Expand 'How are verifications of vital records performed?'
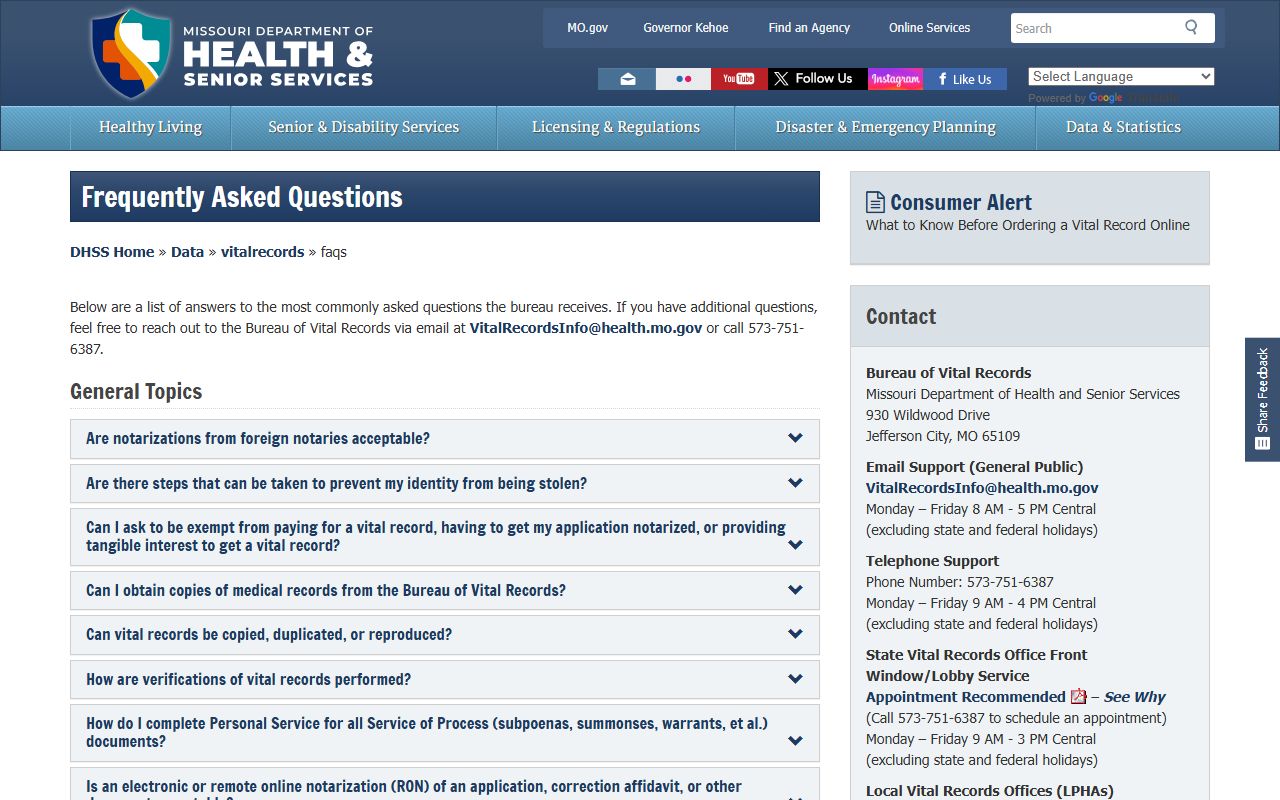 tap(445, 679)
